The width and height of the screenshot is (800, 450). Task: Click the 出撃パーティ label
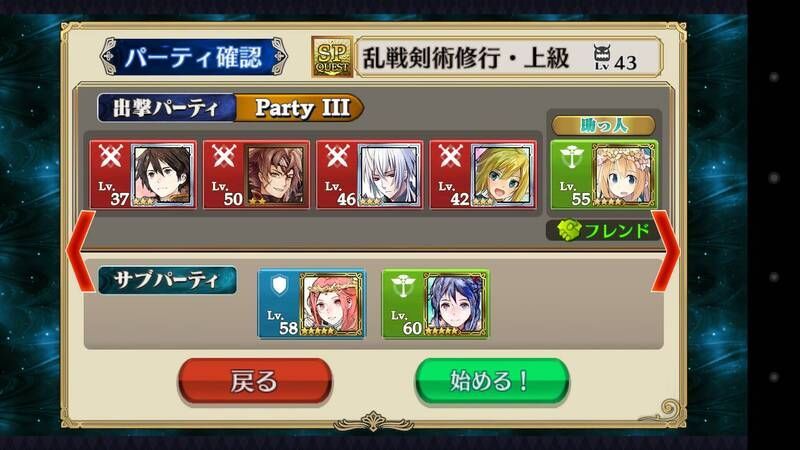[166, 108]
